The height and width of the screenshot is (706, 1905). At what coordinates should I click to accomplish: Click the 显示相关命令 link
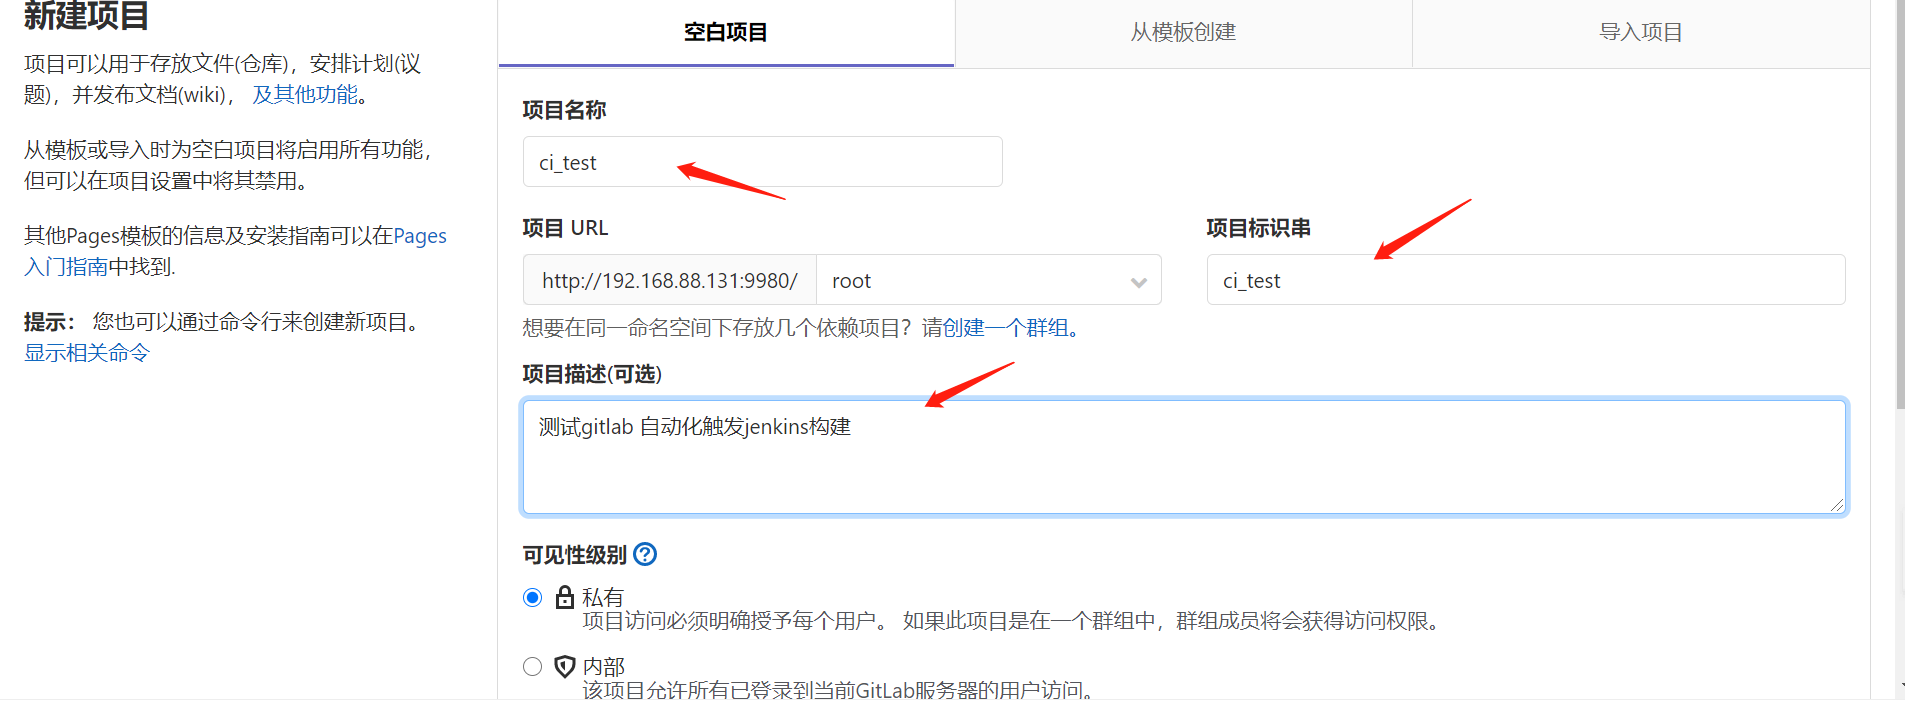pos(87,353)
